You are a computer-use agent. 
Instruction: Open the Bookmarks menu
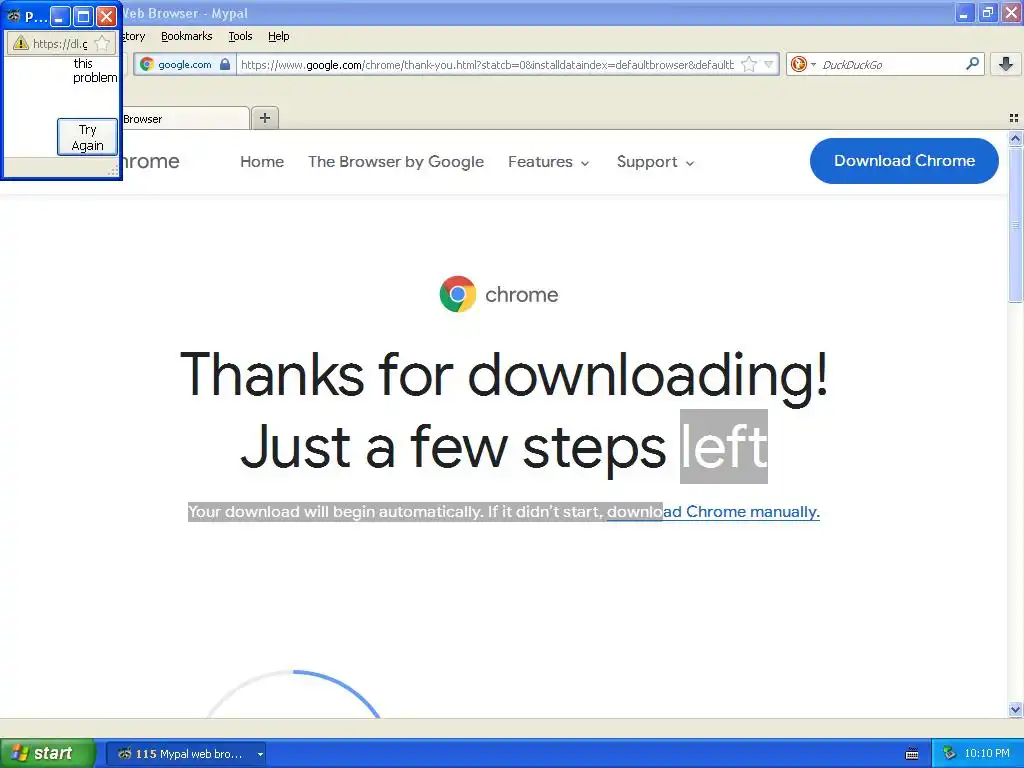coord(186,36)
